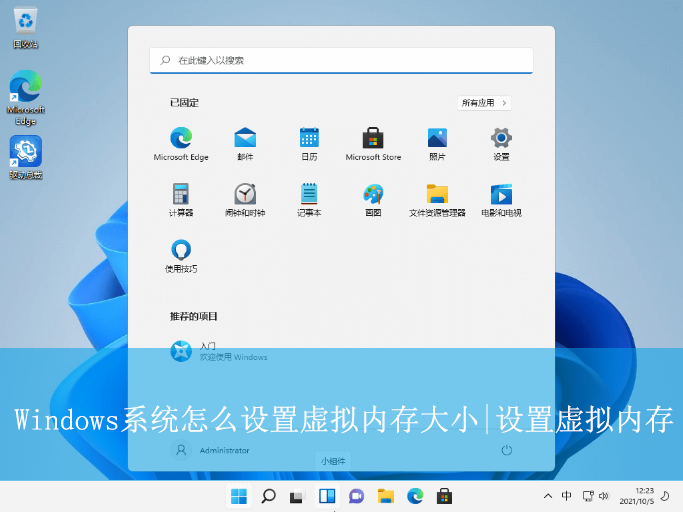Launch the Calculator (计算器) app
Image resolution: width=683 pixels, height=512 pixels.
[181, 200]
